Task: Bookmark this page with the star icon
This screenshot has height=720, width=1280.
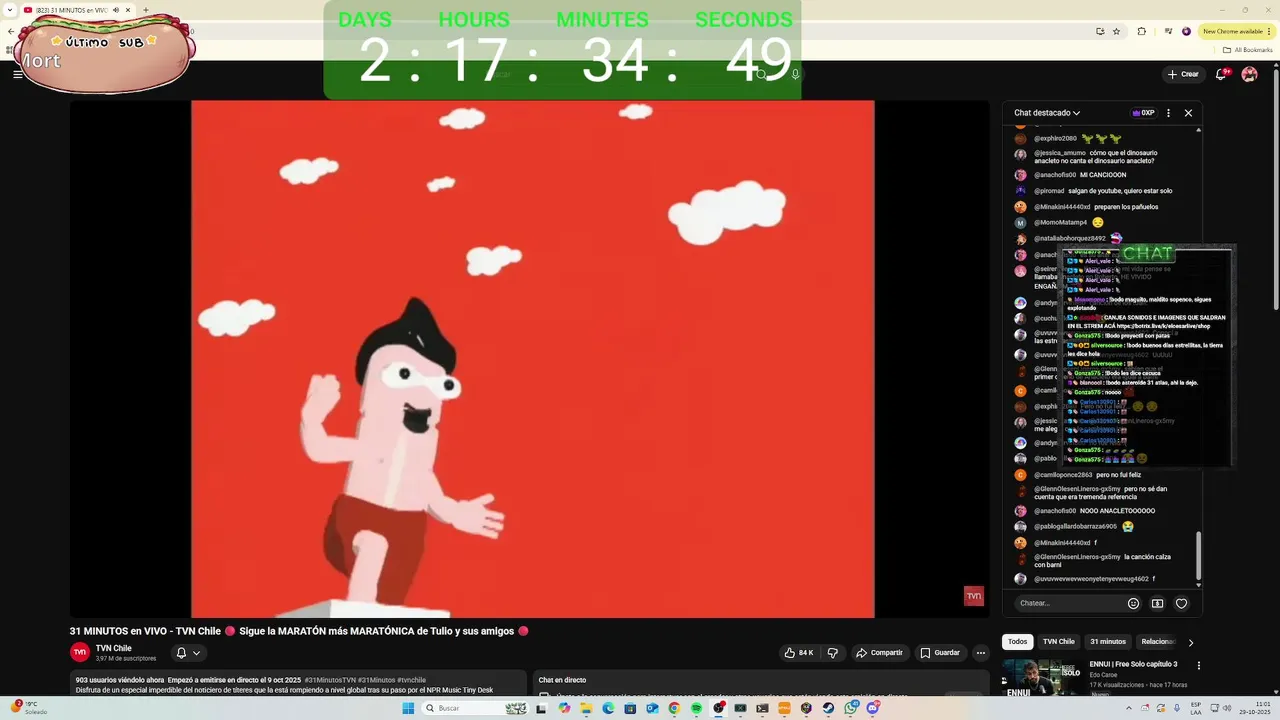Action: [1117, 31]
